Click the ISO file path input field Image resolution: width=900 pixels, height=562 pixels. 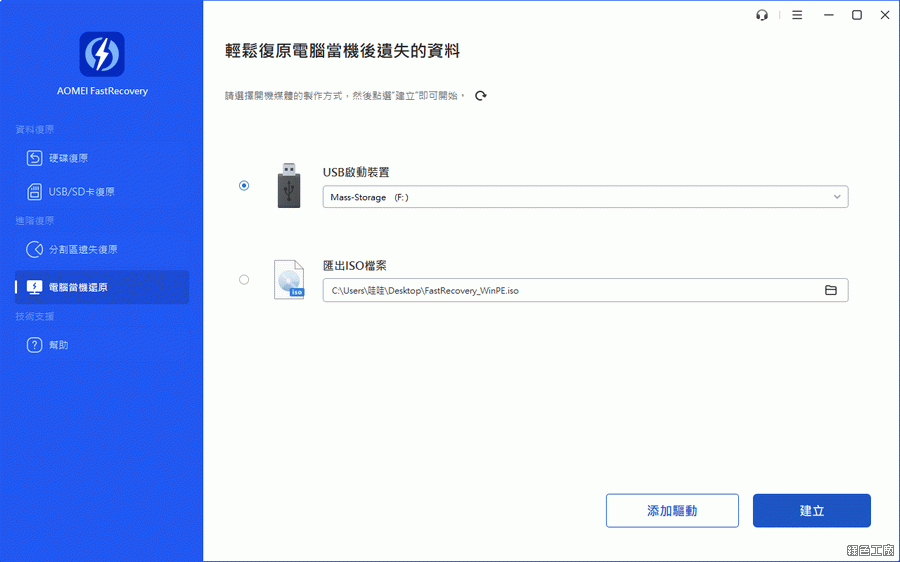click(570, 290)
